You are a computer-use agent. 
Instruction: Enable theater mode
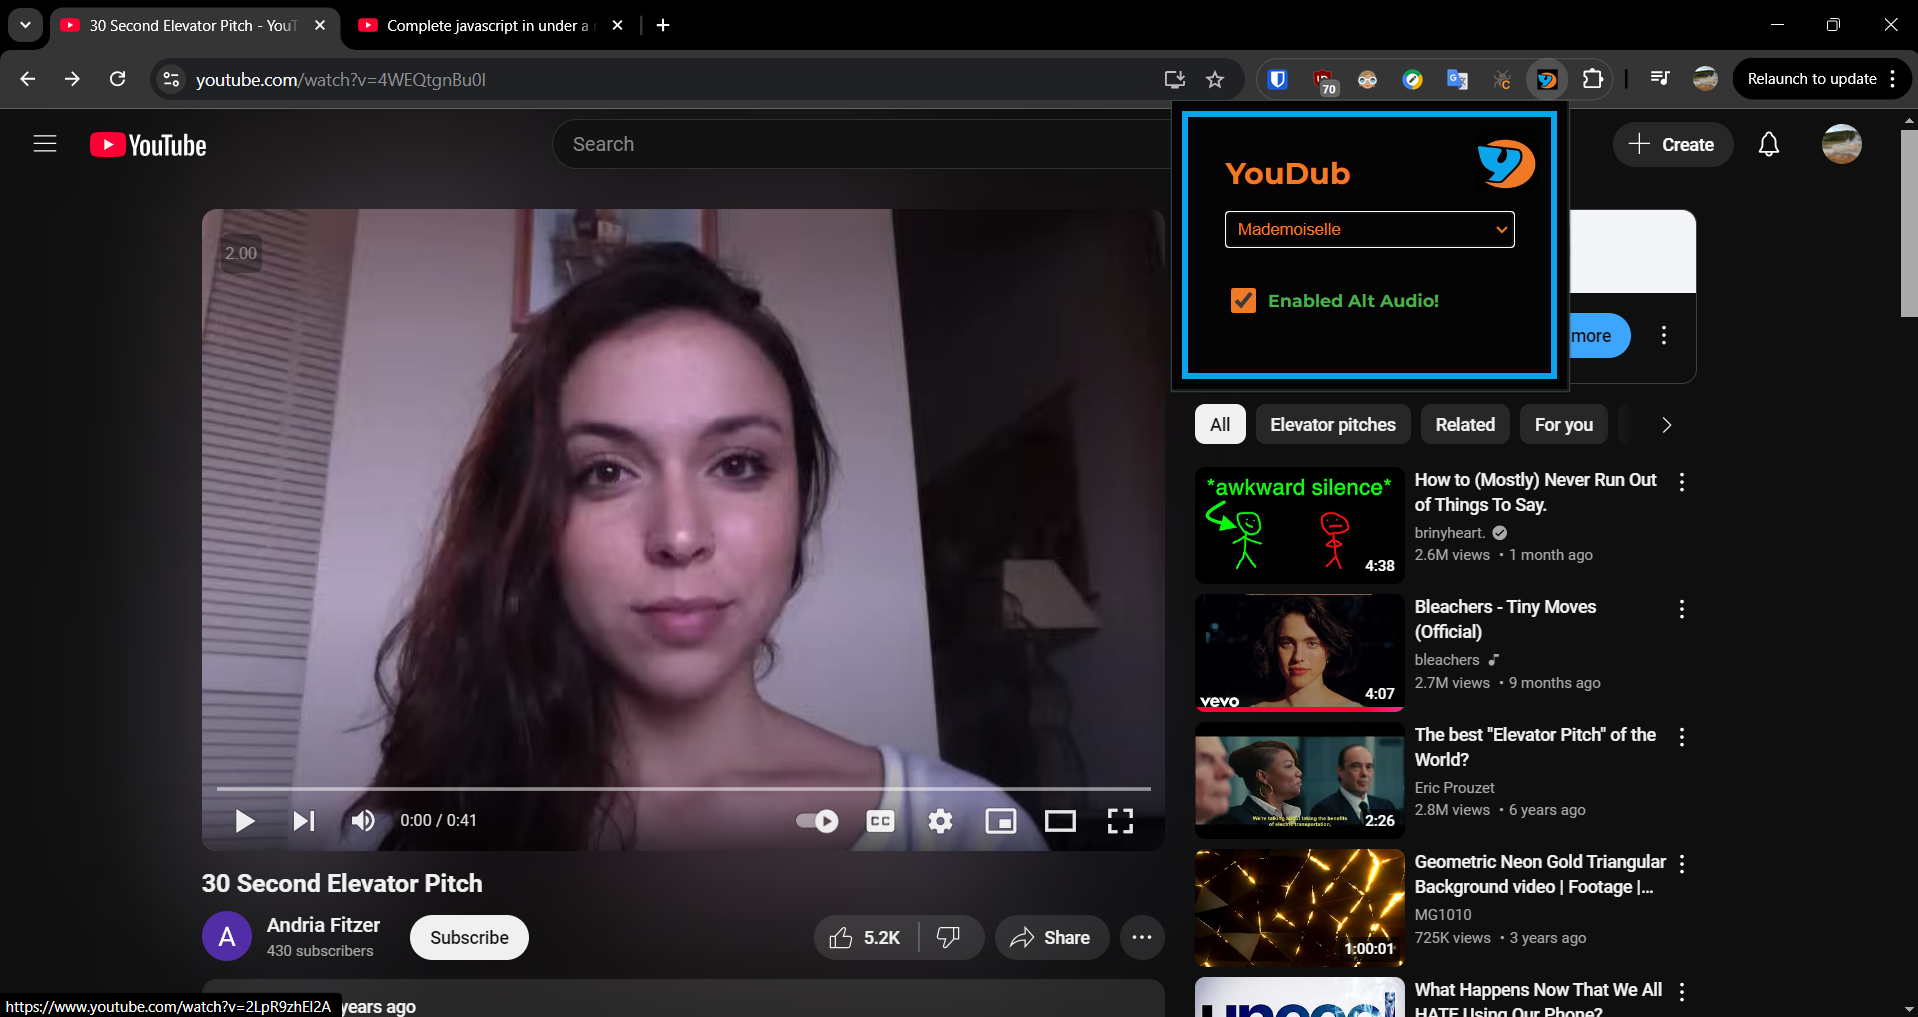1060,821
